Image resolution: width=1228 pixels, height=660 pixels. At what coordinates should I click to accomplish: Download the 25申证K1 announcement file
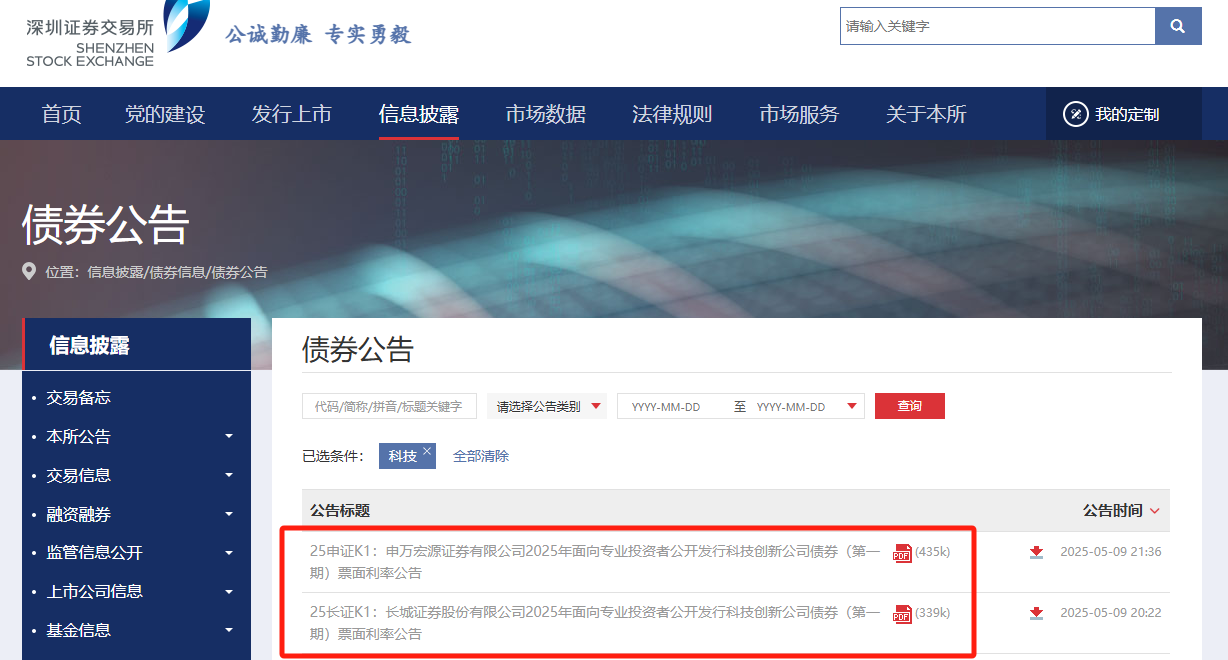point(1036,552)
